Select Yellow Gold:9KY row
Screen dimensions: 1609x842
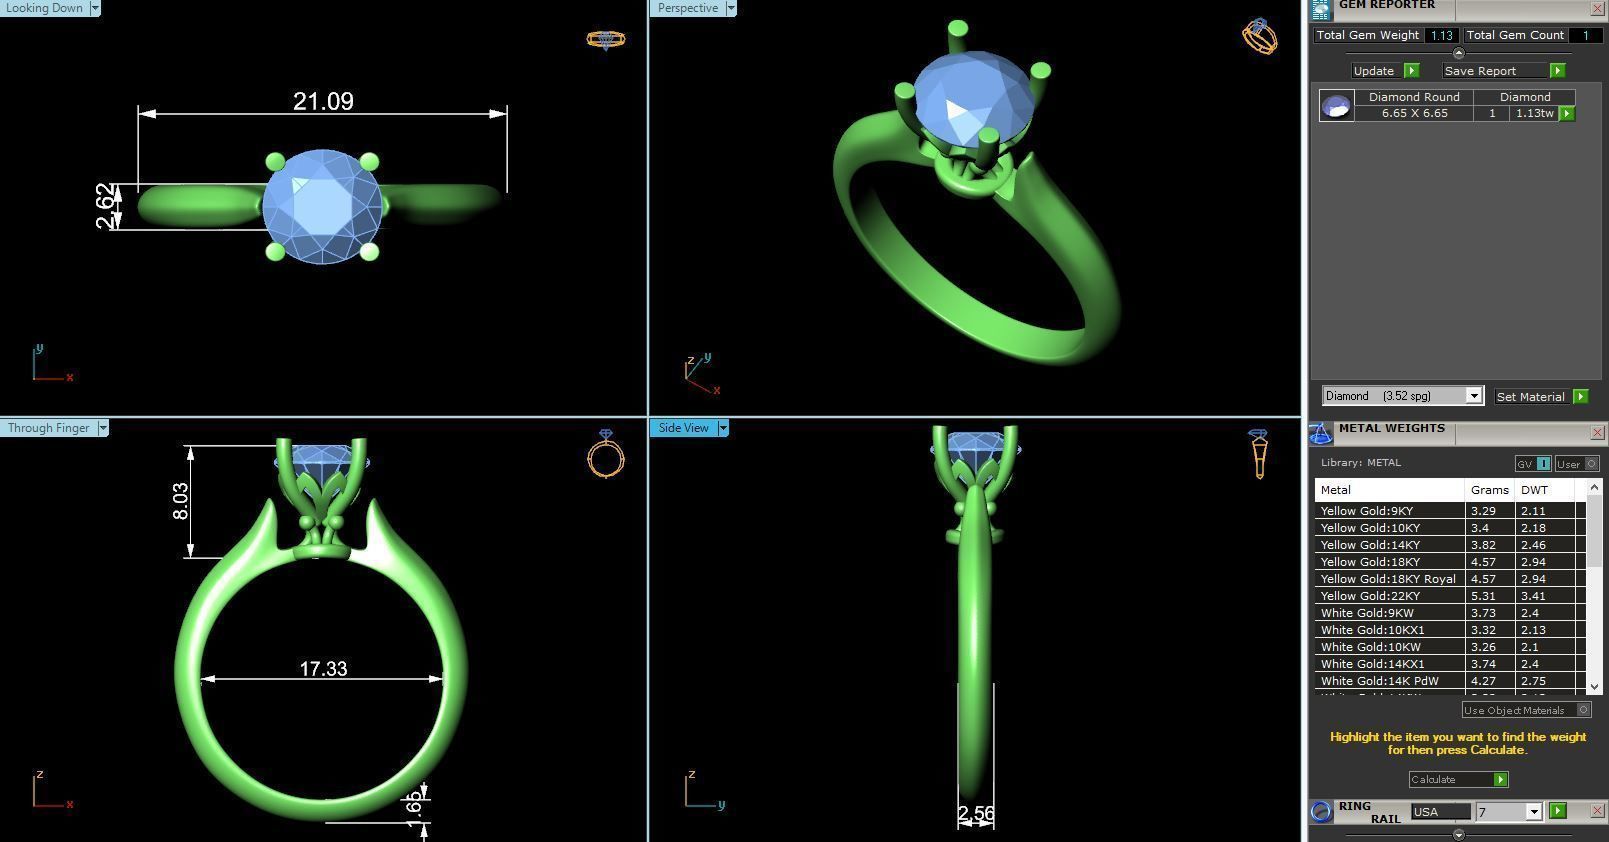point(1450,511)
